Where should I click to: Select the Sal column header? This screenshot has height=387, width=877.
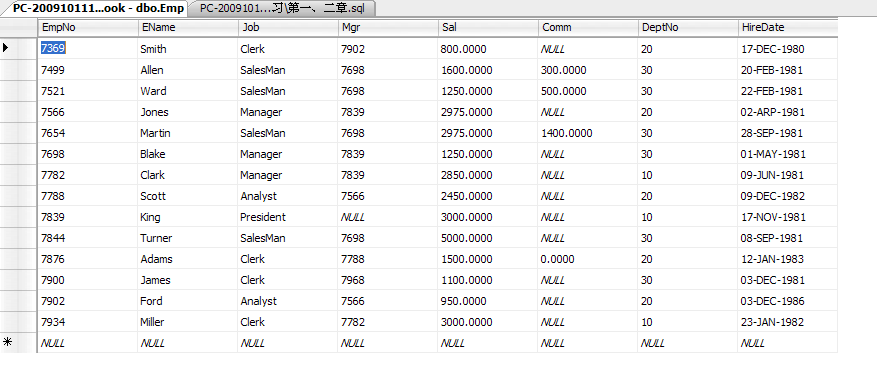(x=488, y=27)
